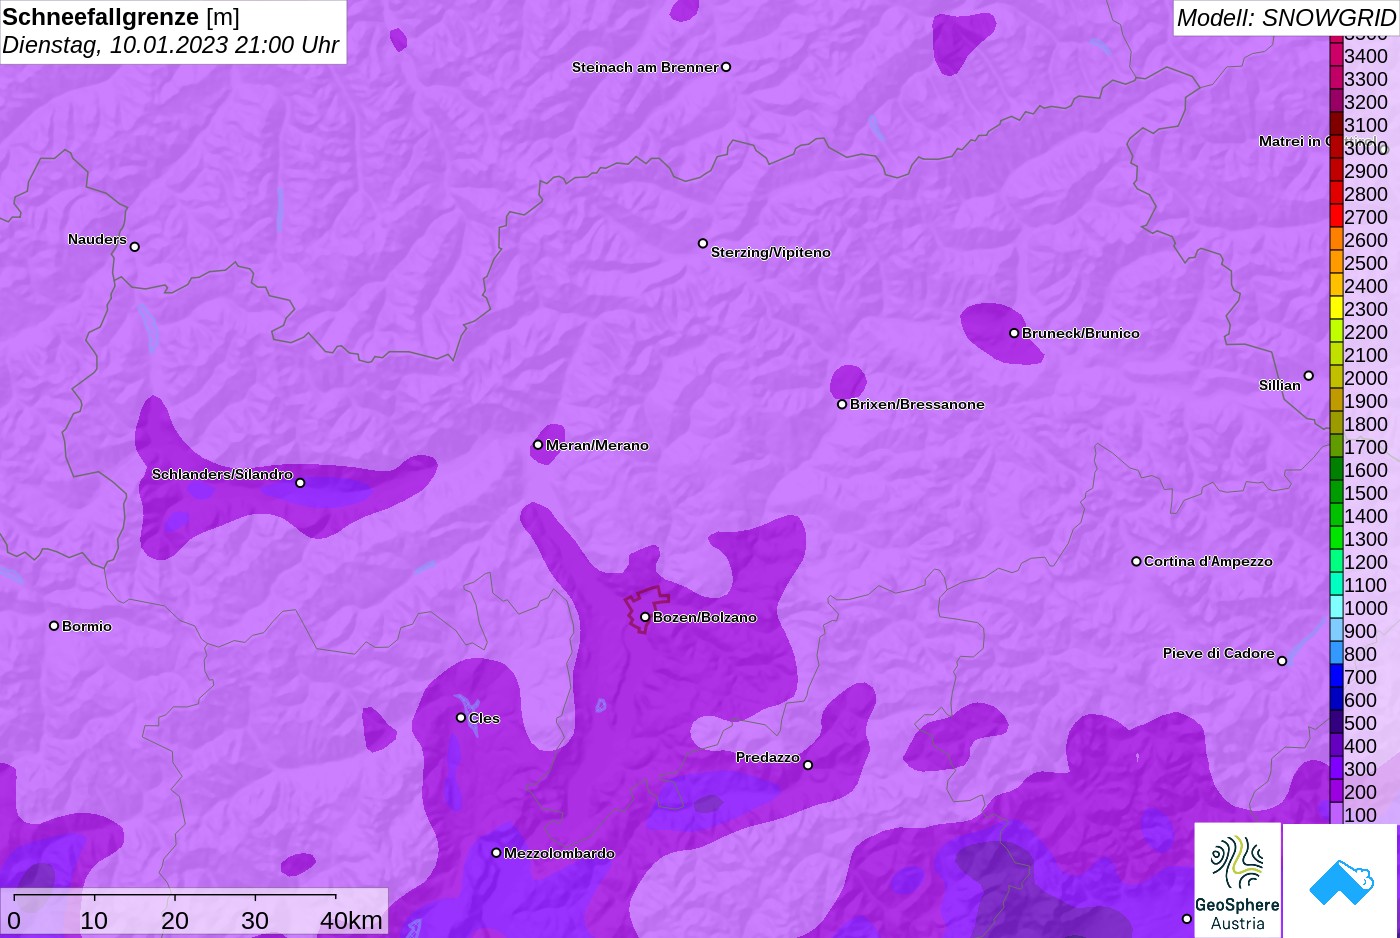Image resolution: width=1400 pixels, height=938 pixels.
Task: Click the GeoSphere Austria logo
Action: pyautogui.click(x=1238, y=880)
